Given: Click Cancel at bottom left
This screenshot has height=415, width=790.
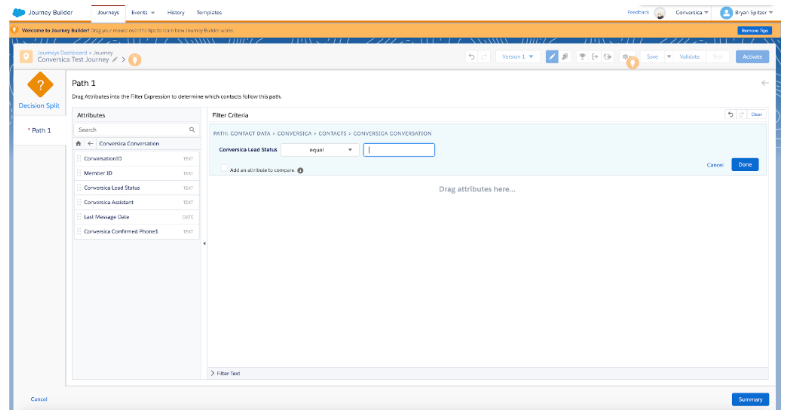Looking at the screenshot, I should point(39,399).
